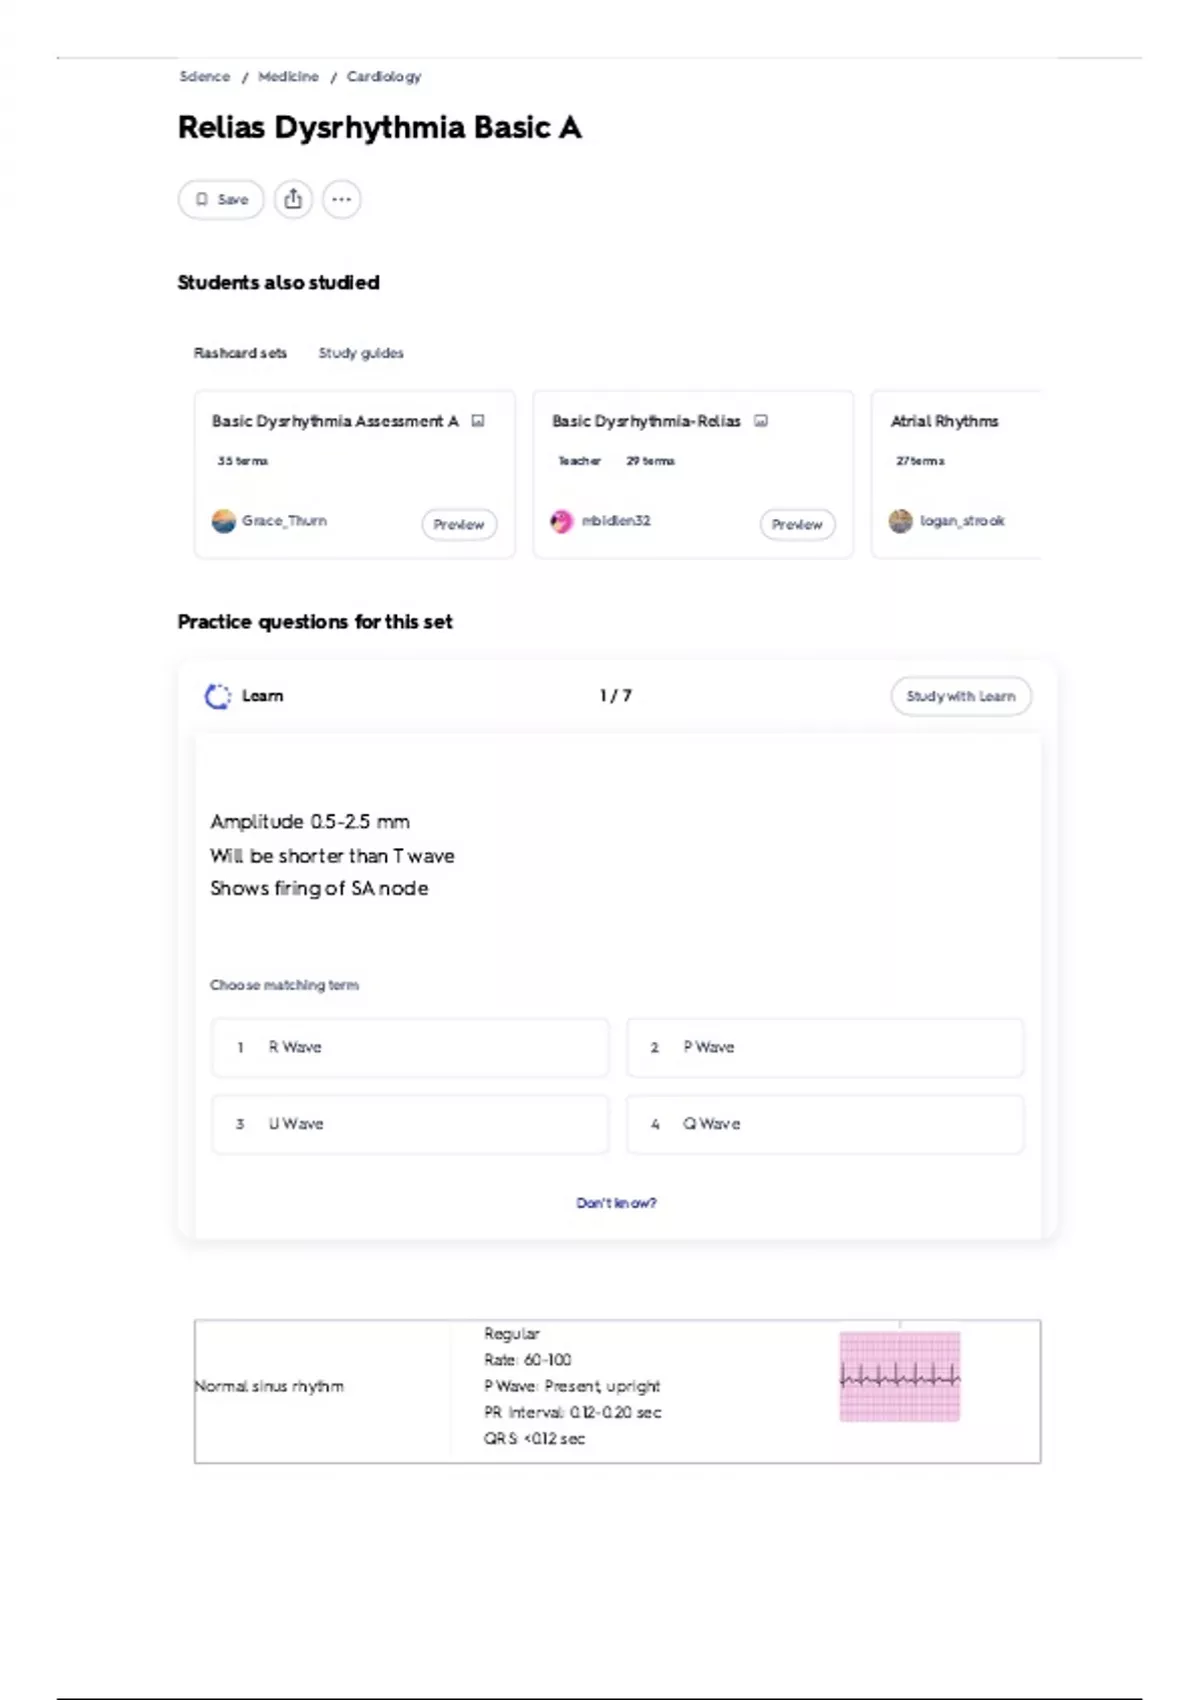1200x1700 pixels.
Task: Open the ECG strip thumbnail image
Action: point(900,1376)
